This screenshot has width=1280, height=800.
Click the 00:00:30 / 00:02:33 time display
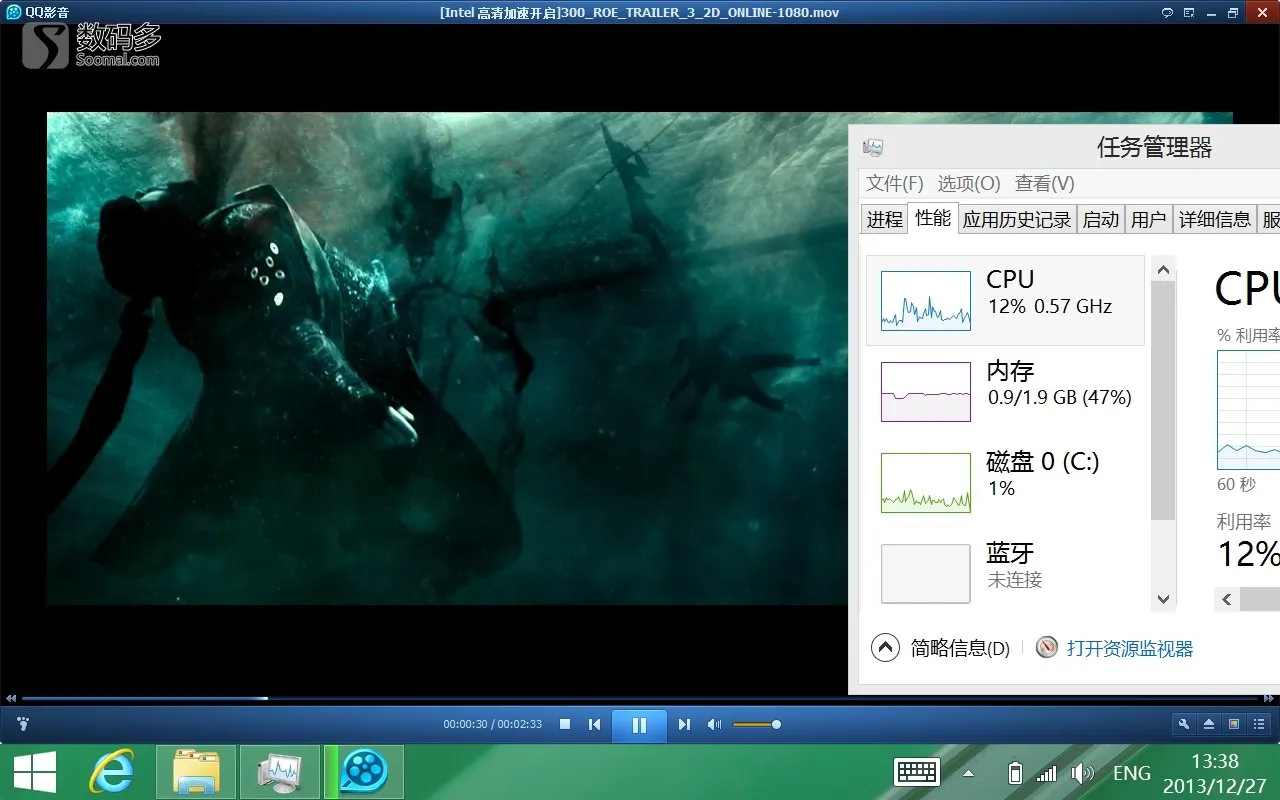(493, 724)
